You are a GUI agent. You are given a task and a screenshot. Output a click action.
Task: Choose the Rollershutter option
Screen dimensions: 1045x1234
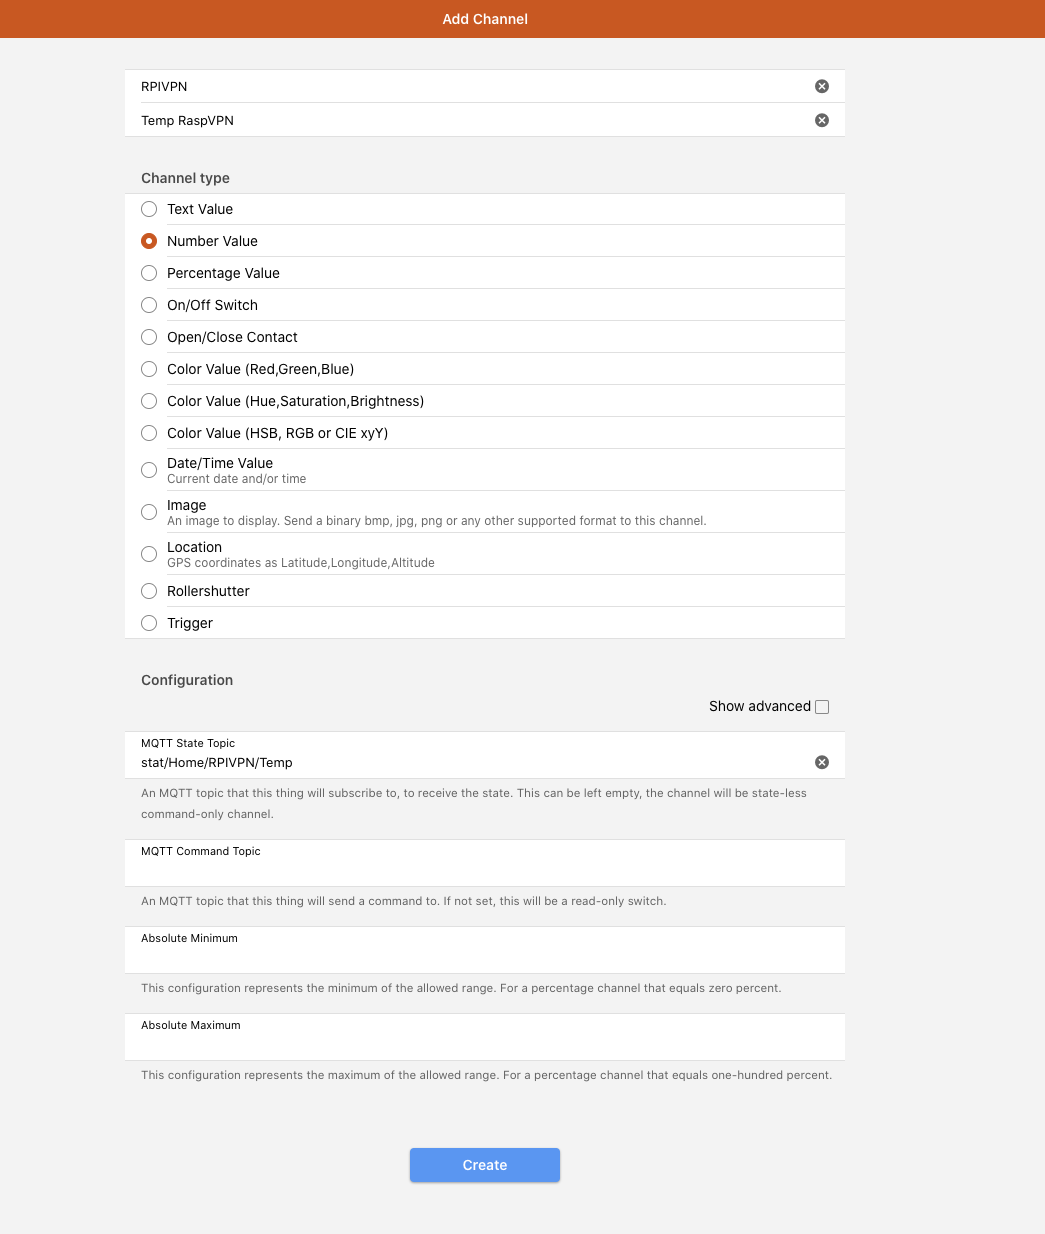coord(149,591)
